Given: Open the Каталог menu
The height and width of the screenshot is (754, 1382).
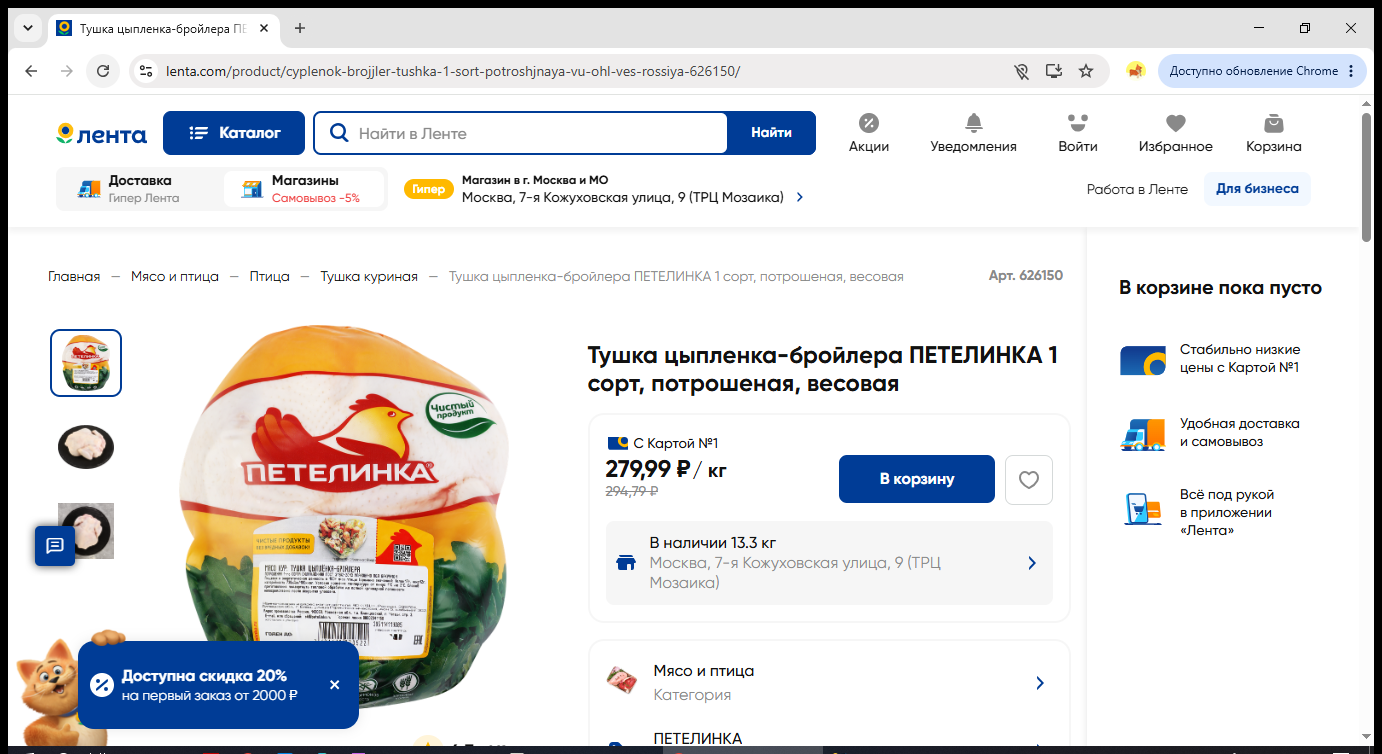Looking at the screenshot, I should point(234,133).
